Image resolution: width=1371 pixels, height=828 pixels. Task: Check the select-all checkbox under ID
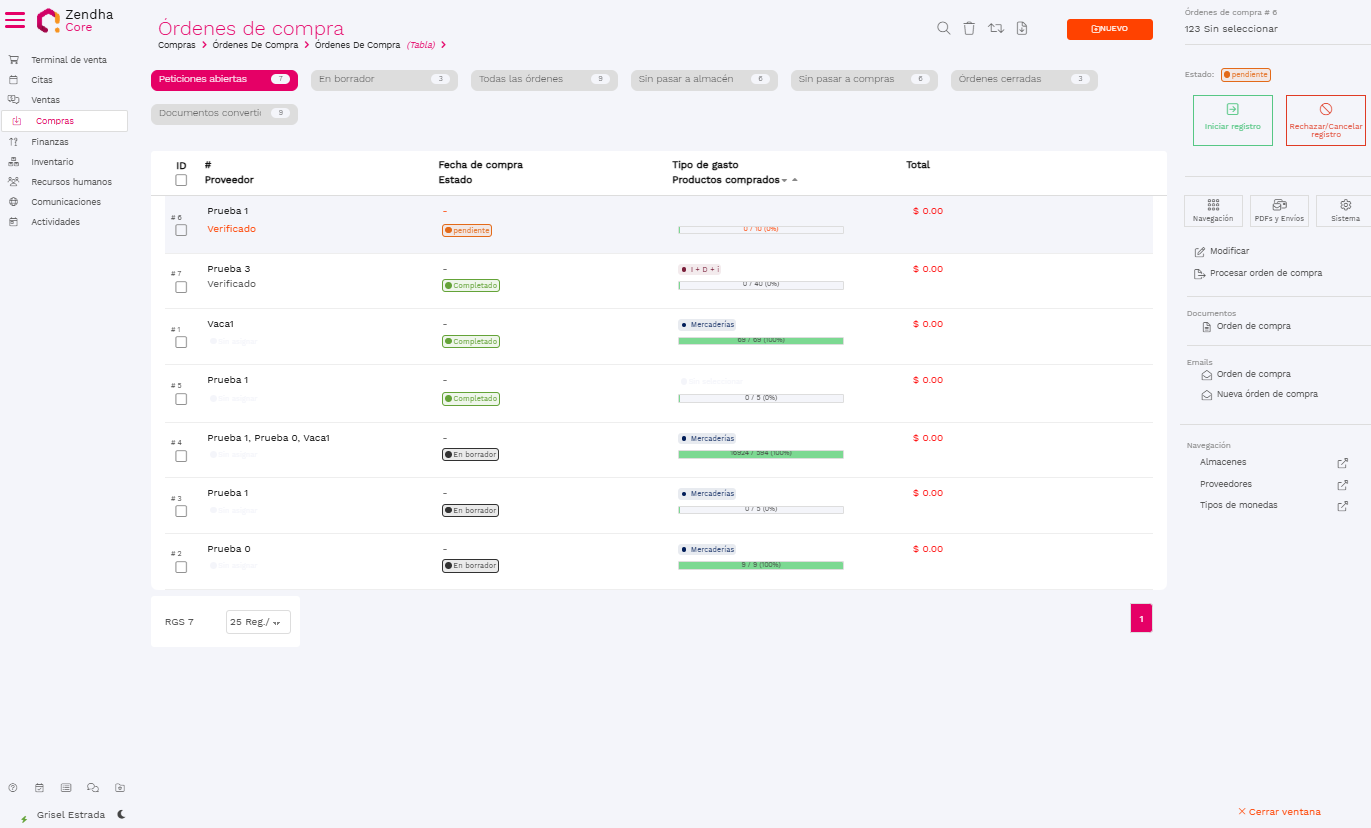pyautogui.click(x=181, y=180)
